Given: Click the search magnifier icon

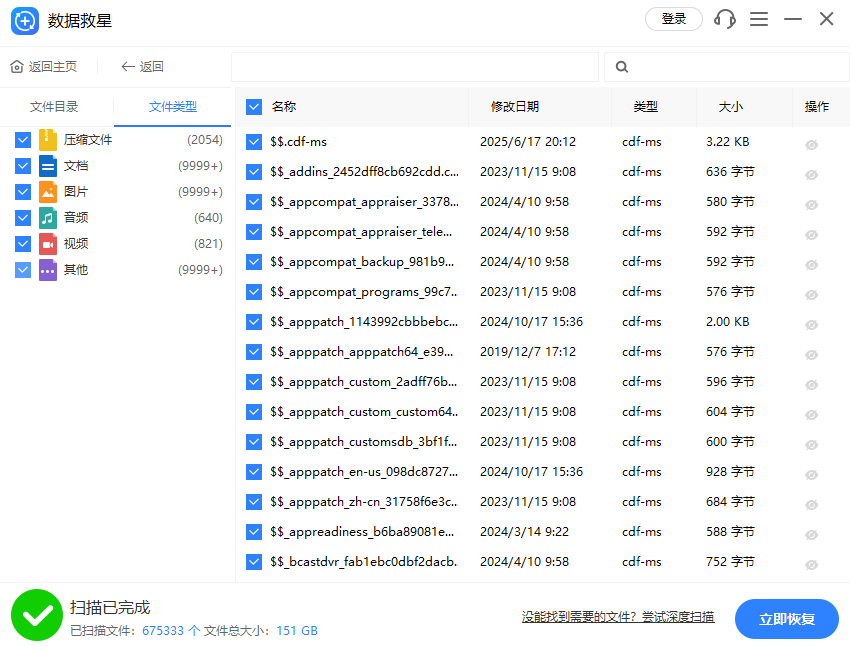Looking at the screenshot, I should click(x=622, y=67).
